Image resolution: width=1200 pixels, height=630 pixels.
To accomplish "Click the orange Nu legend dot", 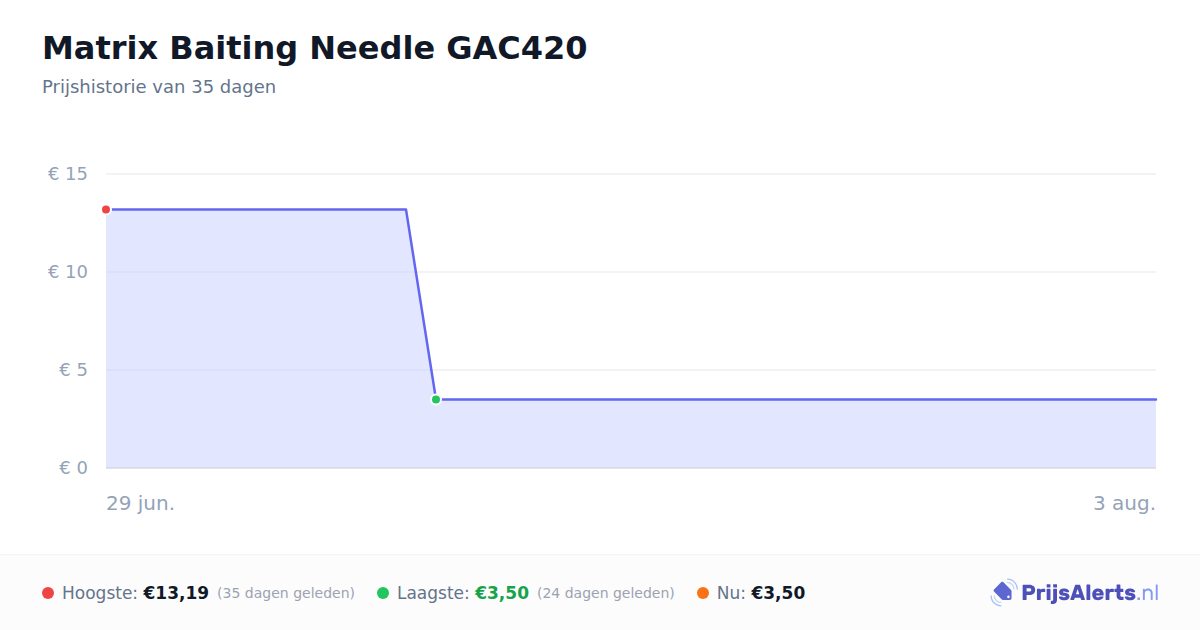I will pyautogui.click(x=703, y=594).
